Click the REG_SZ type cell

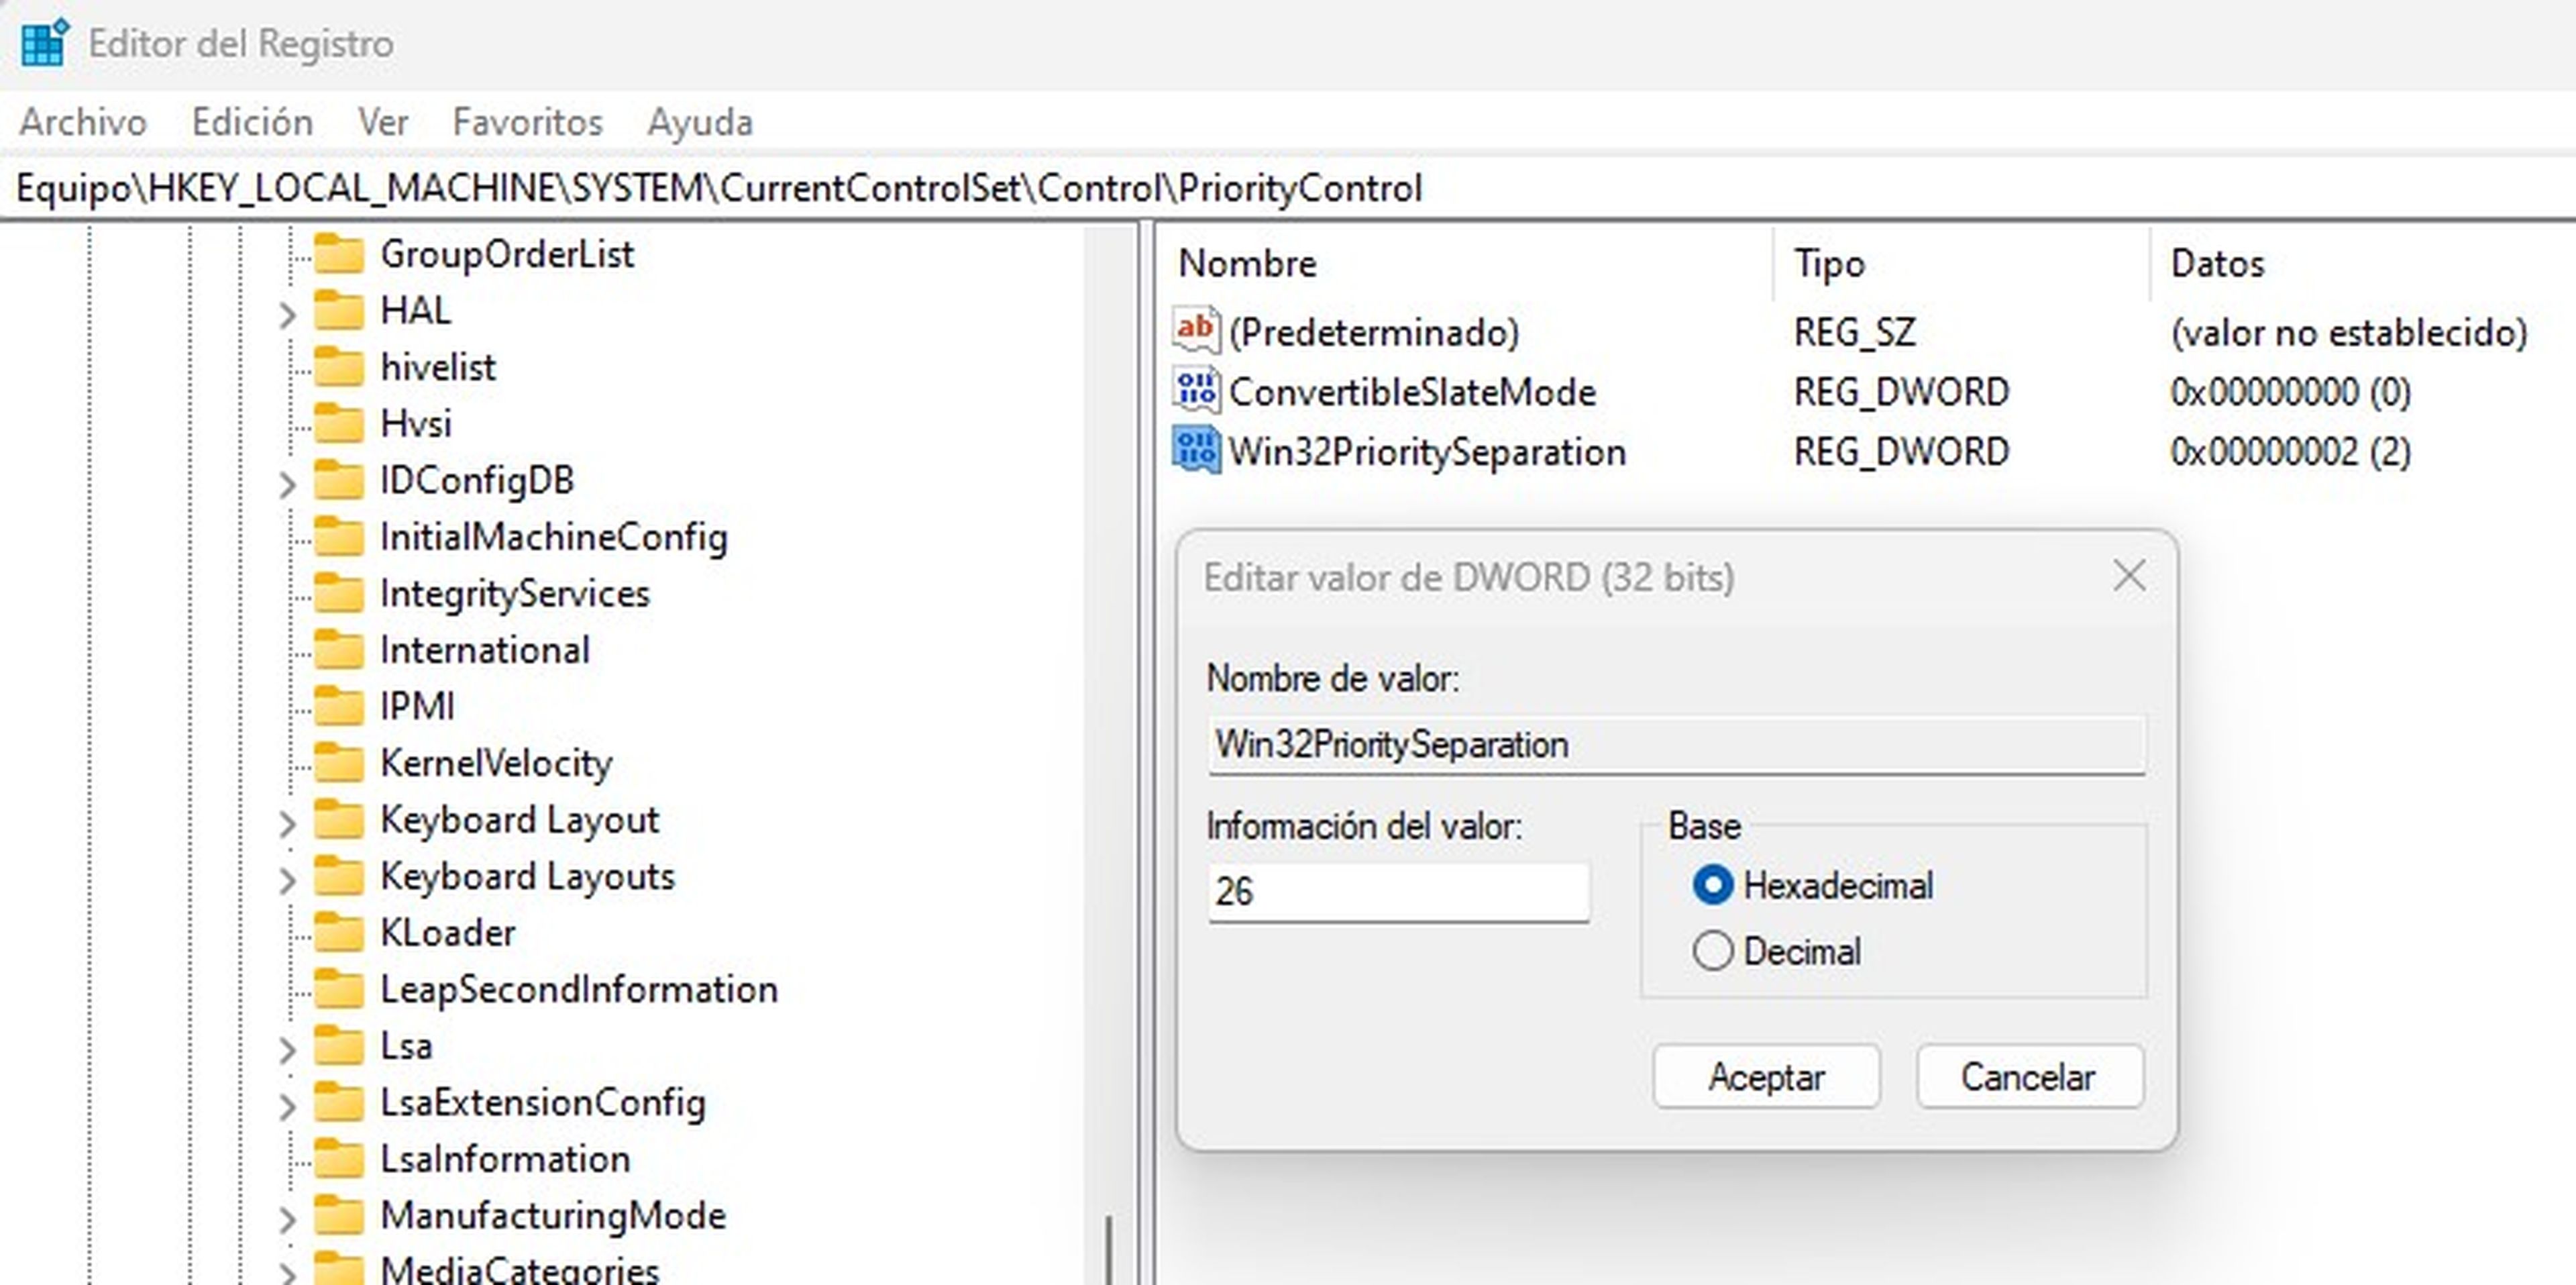tap(1855, 332)
